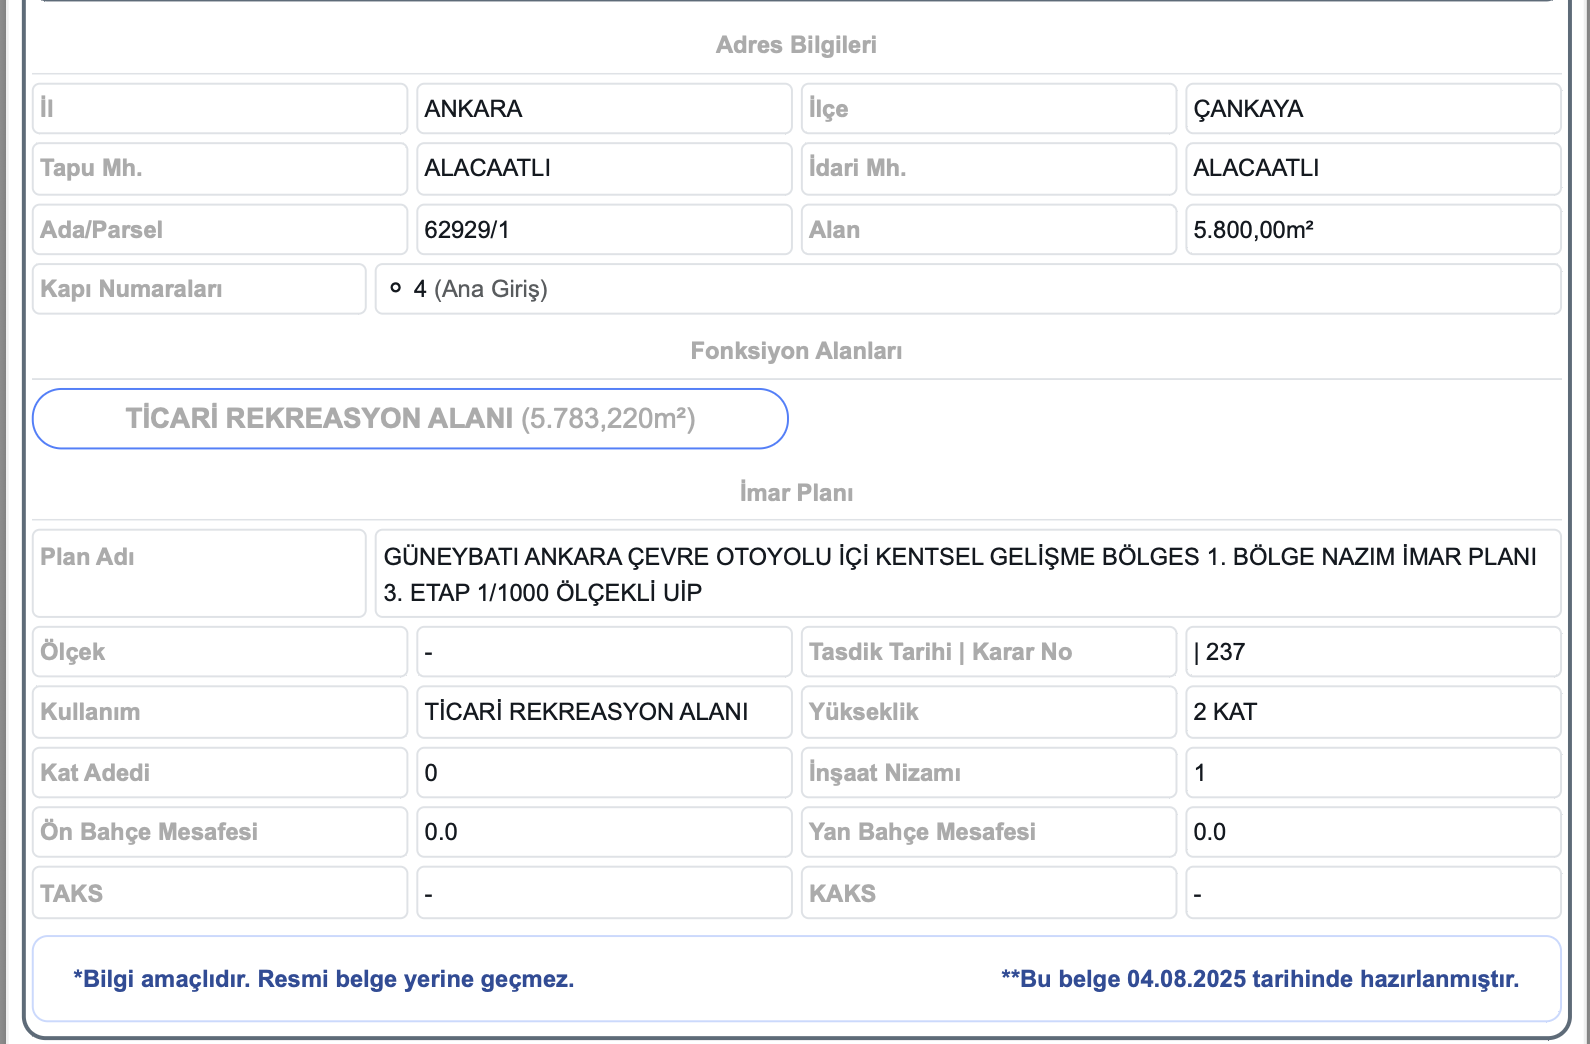1590x1044 pixels.
Task: Select the Ada/Parsel value 62929/1
Action: [467, 230]
